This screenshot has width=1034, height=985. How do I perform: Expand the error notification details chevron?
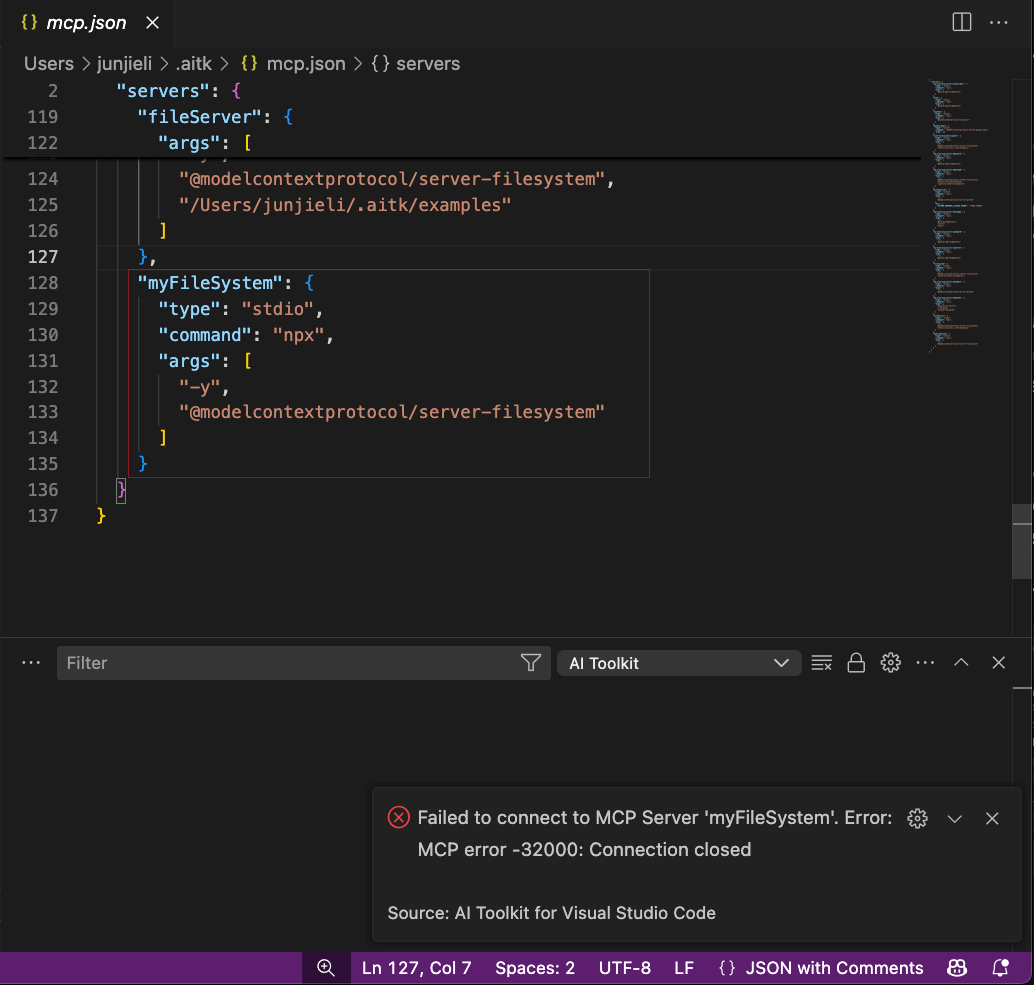(954, 818)
